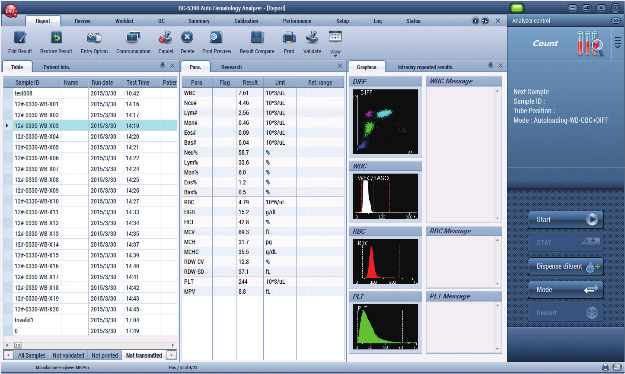Switch to the Patient Info. tab
This screenshot has height=374, width=625.
click(x=57, y=67)
